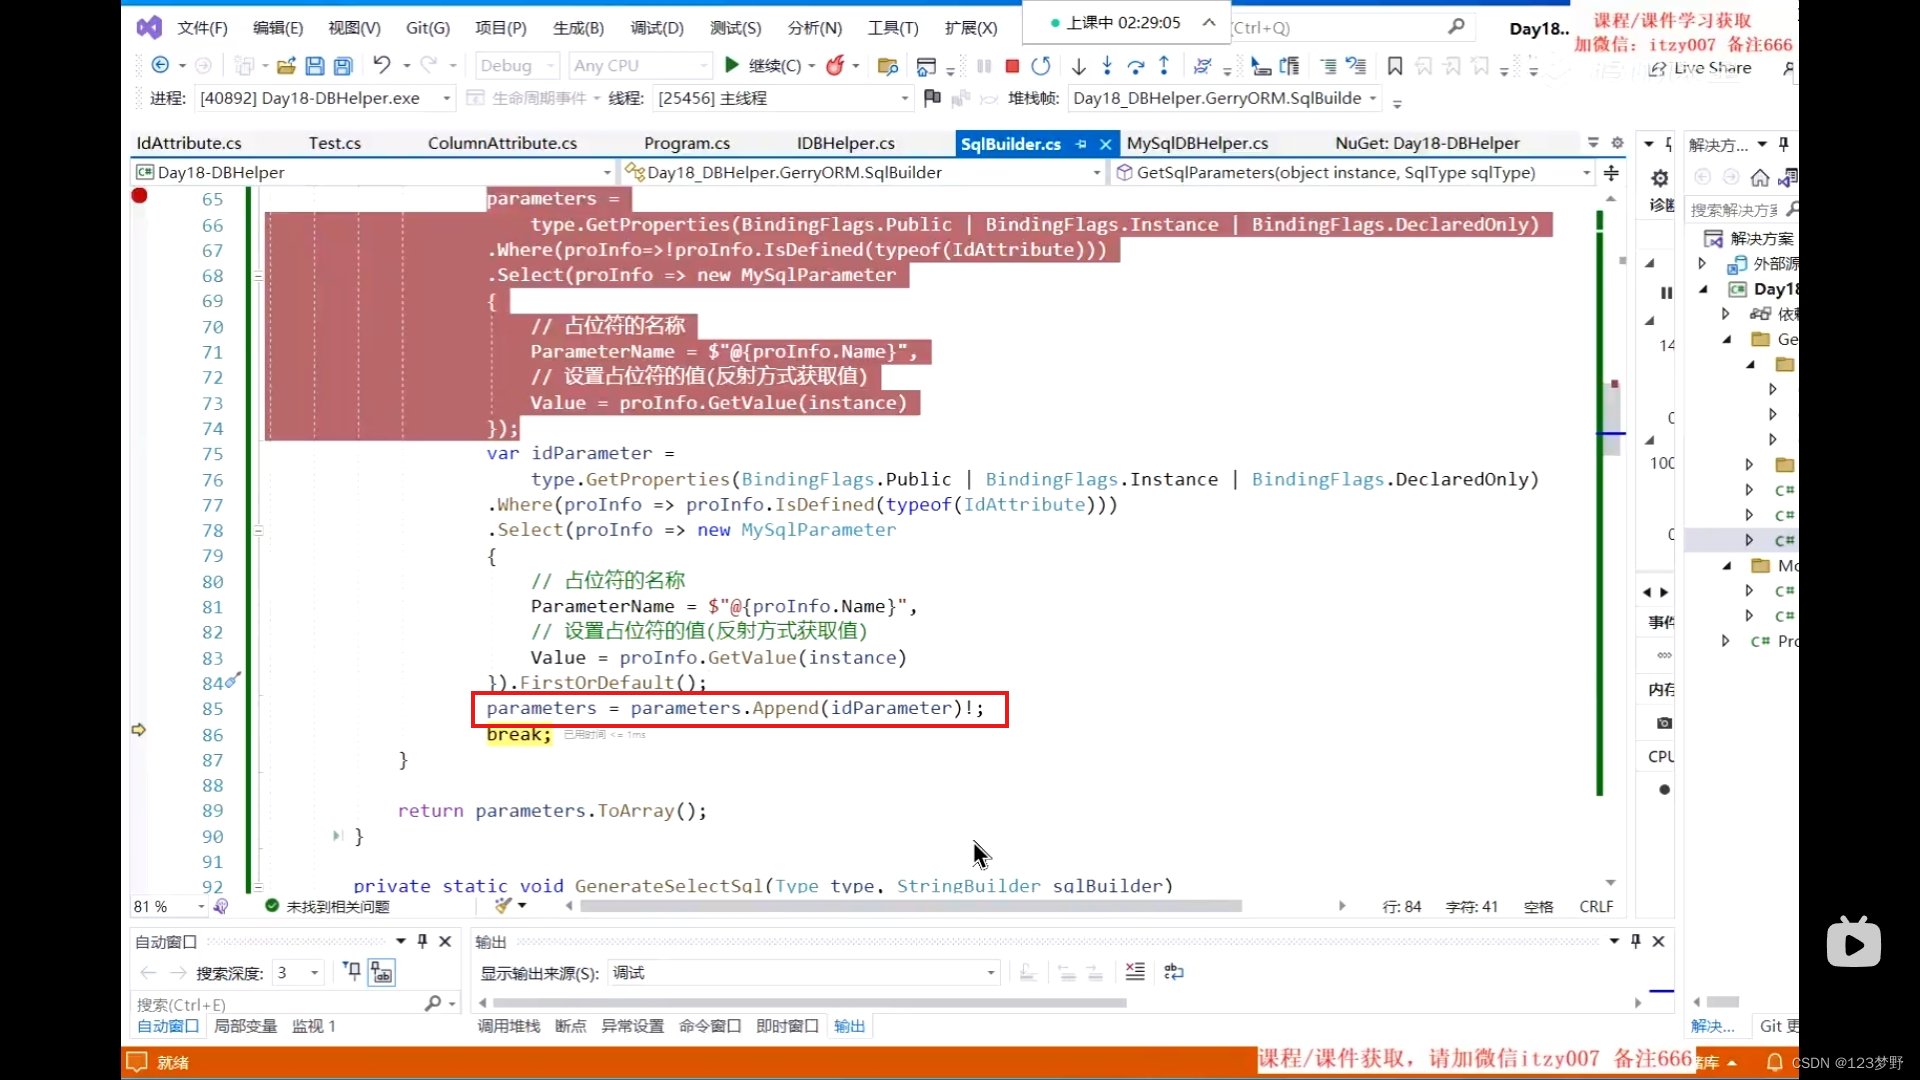Open the 搜索深度 dropdown
1920x1080 pixels.
(x=298, y=973)
